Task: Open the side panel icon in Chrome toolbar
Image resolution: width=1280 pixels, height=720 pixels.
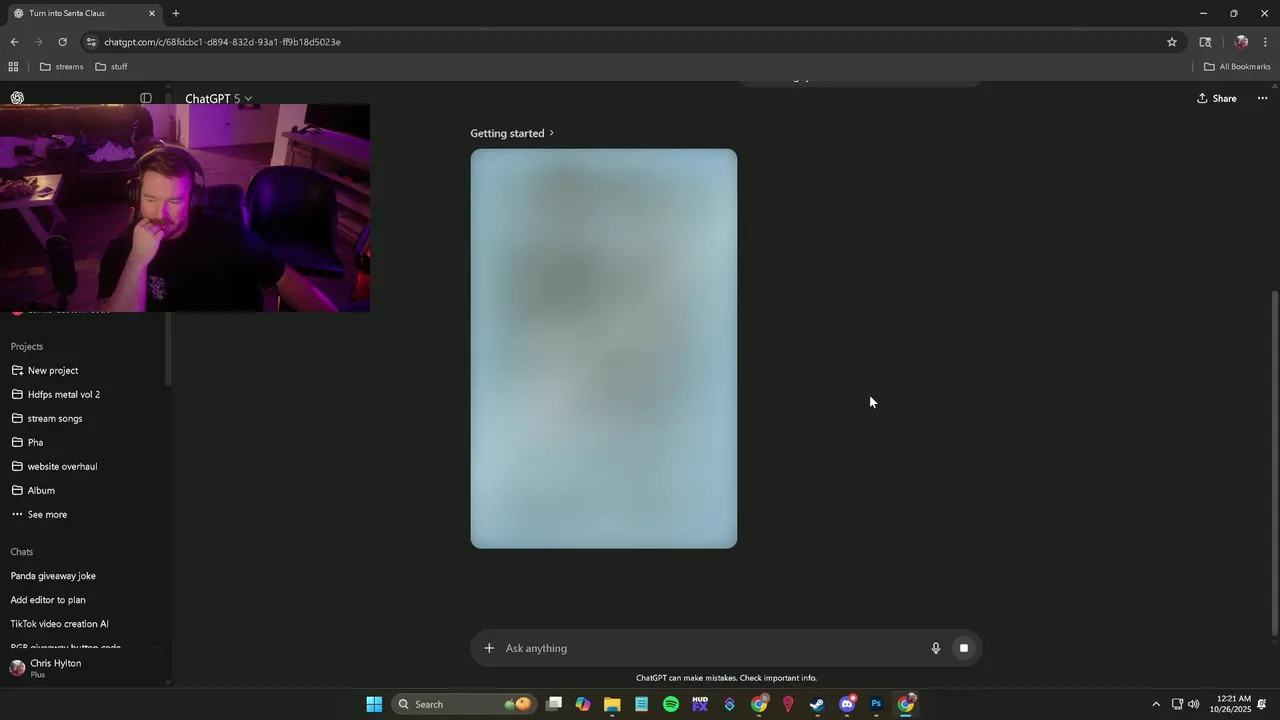Action: point(1205,42)
